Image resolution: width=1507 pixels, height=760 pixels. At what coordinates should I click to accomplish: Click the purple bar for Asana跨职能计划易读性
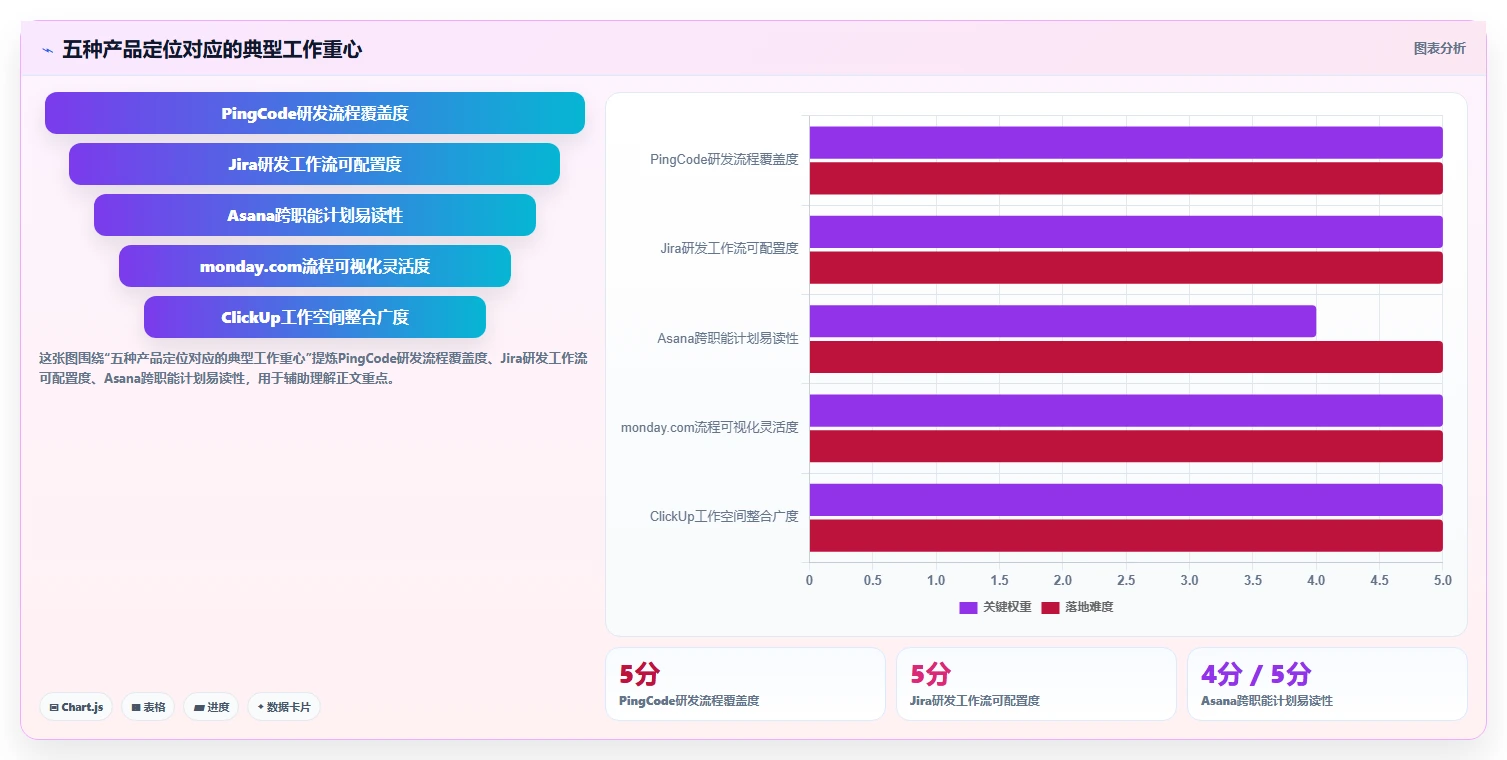[1062, 321]
